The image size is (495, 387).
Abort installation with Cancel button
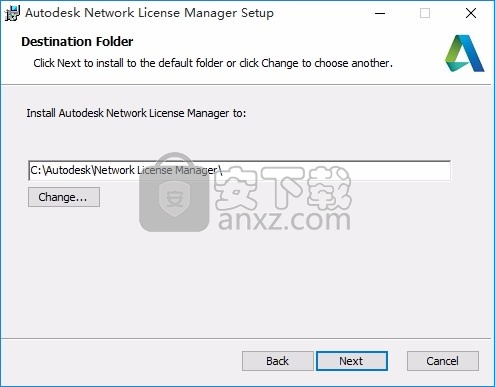[443, 361]
